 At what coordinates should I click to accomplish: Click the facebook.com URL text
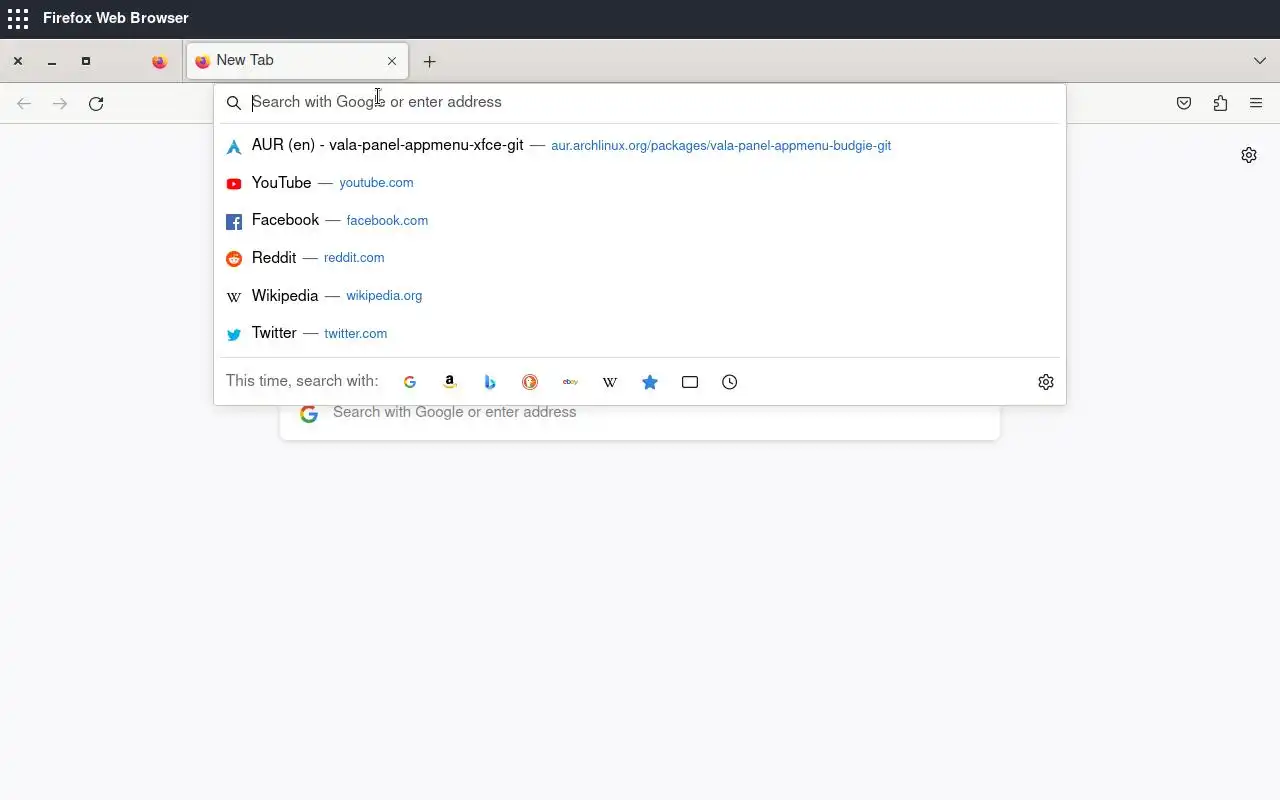tap(387, 221)
